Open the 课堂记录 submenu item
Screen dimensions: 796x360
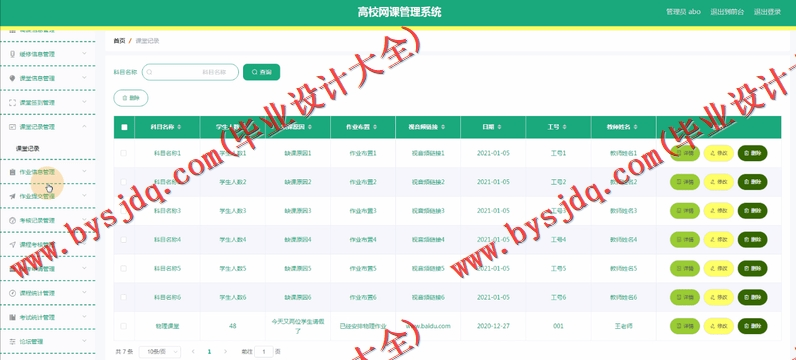[x=28, y=149]
